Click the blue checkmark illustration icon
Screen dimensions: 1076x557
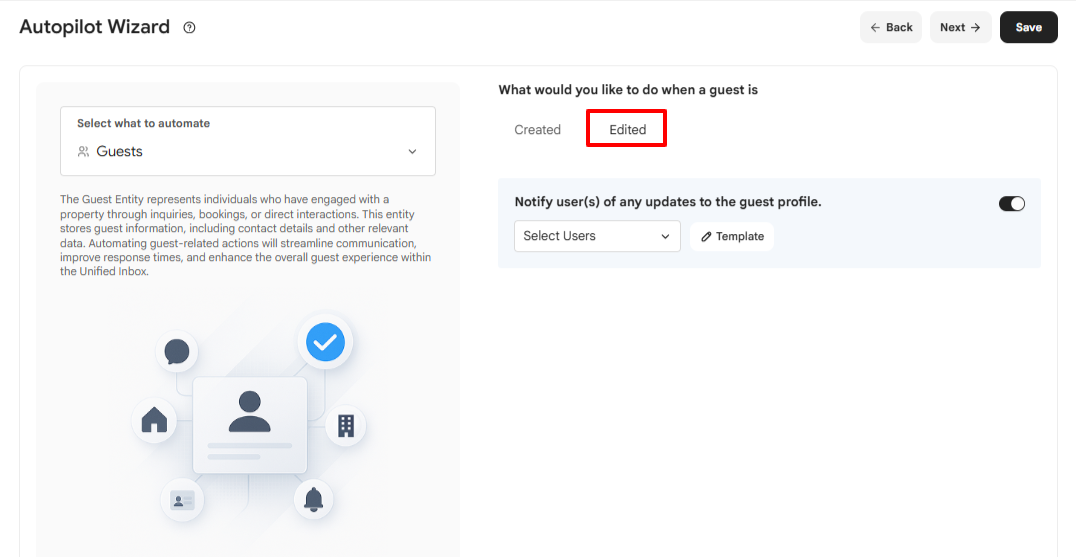pos(325,342)
